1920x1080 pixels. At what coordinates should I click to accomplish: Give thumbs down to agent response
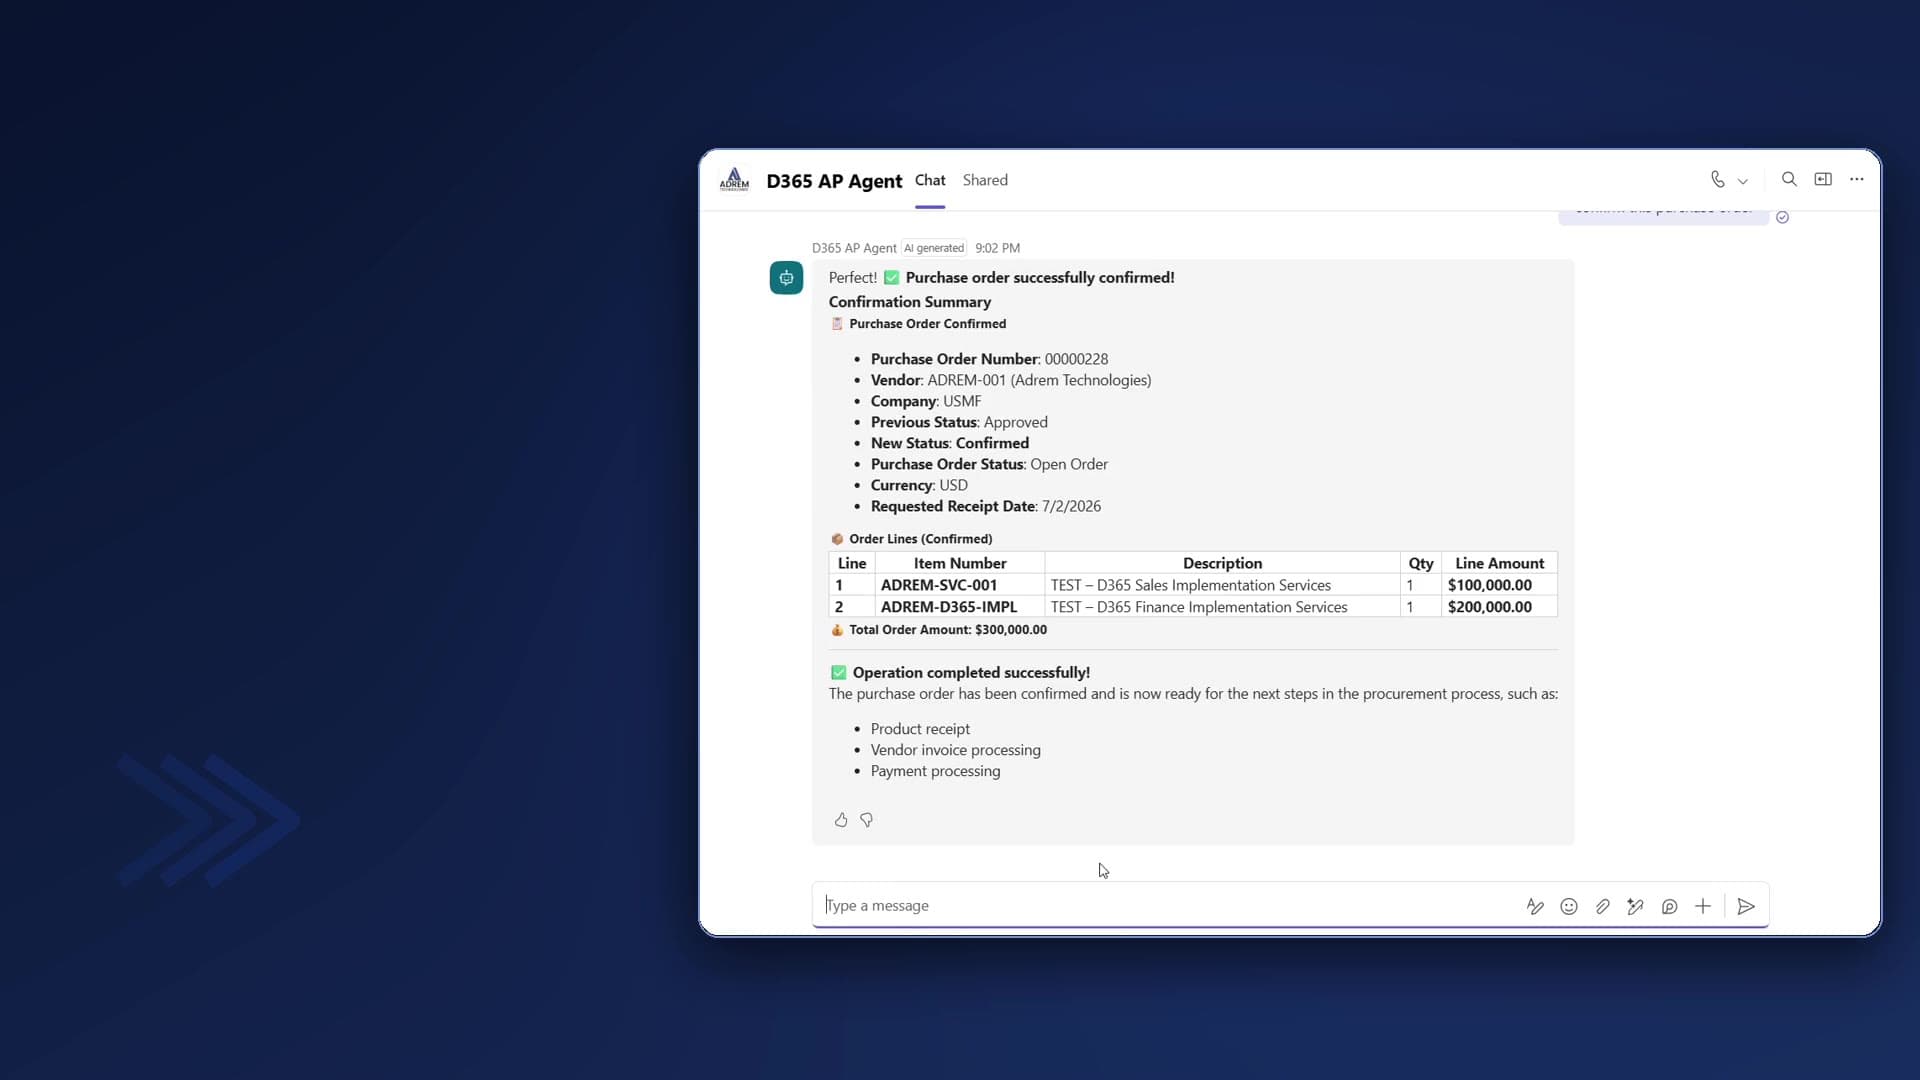(x=867, y=820)
